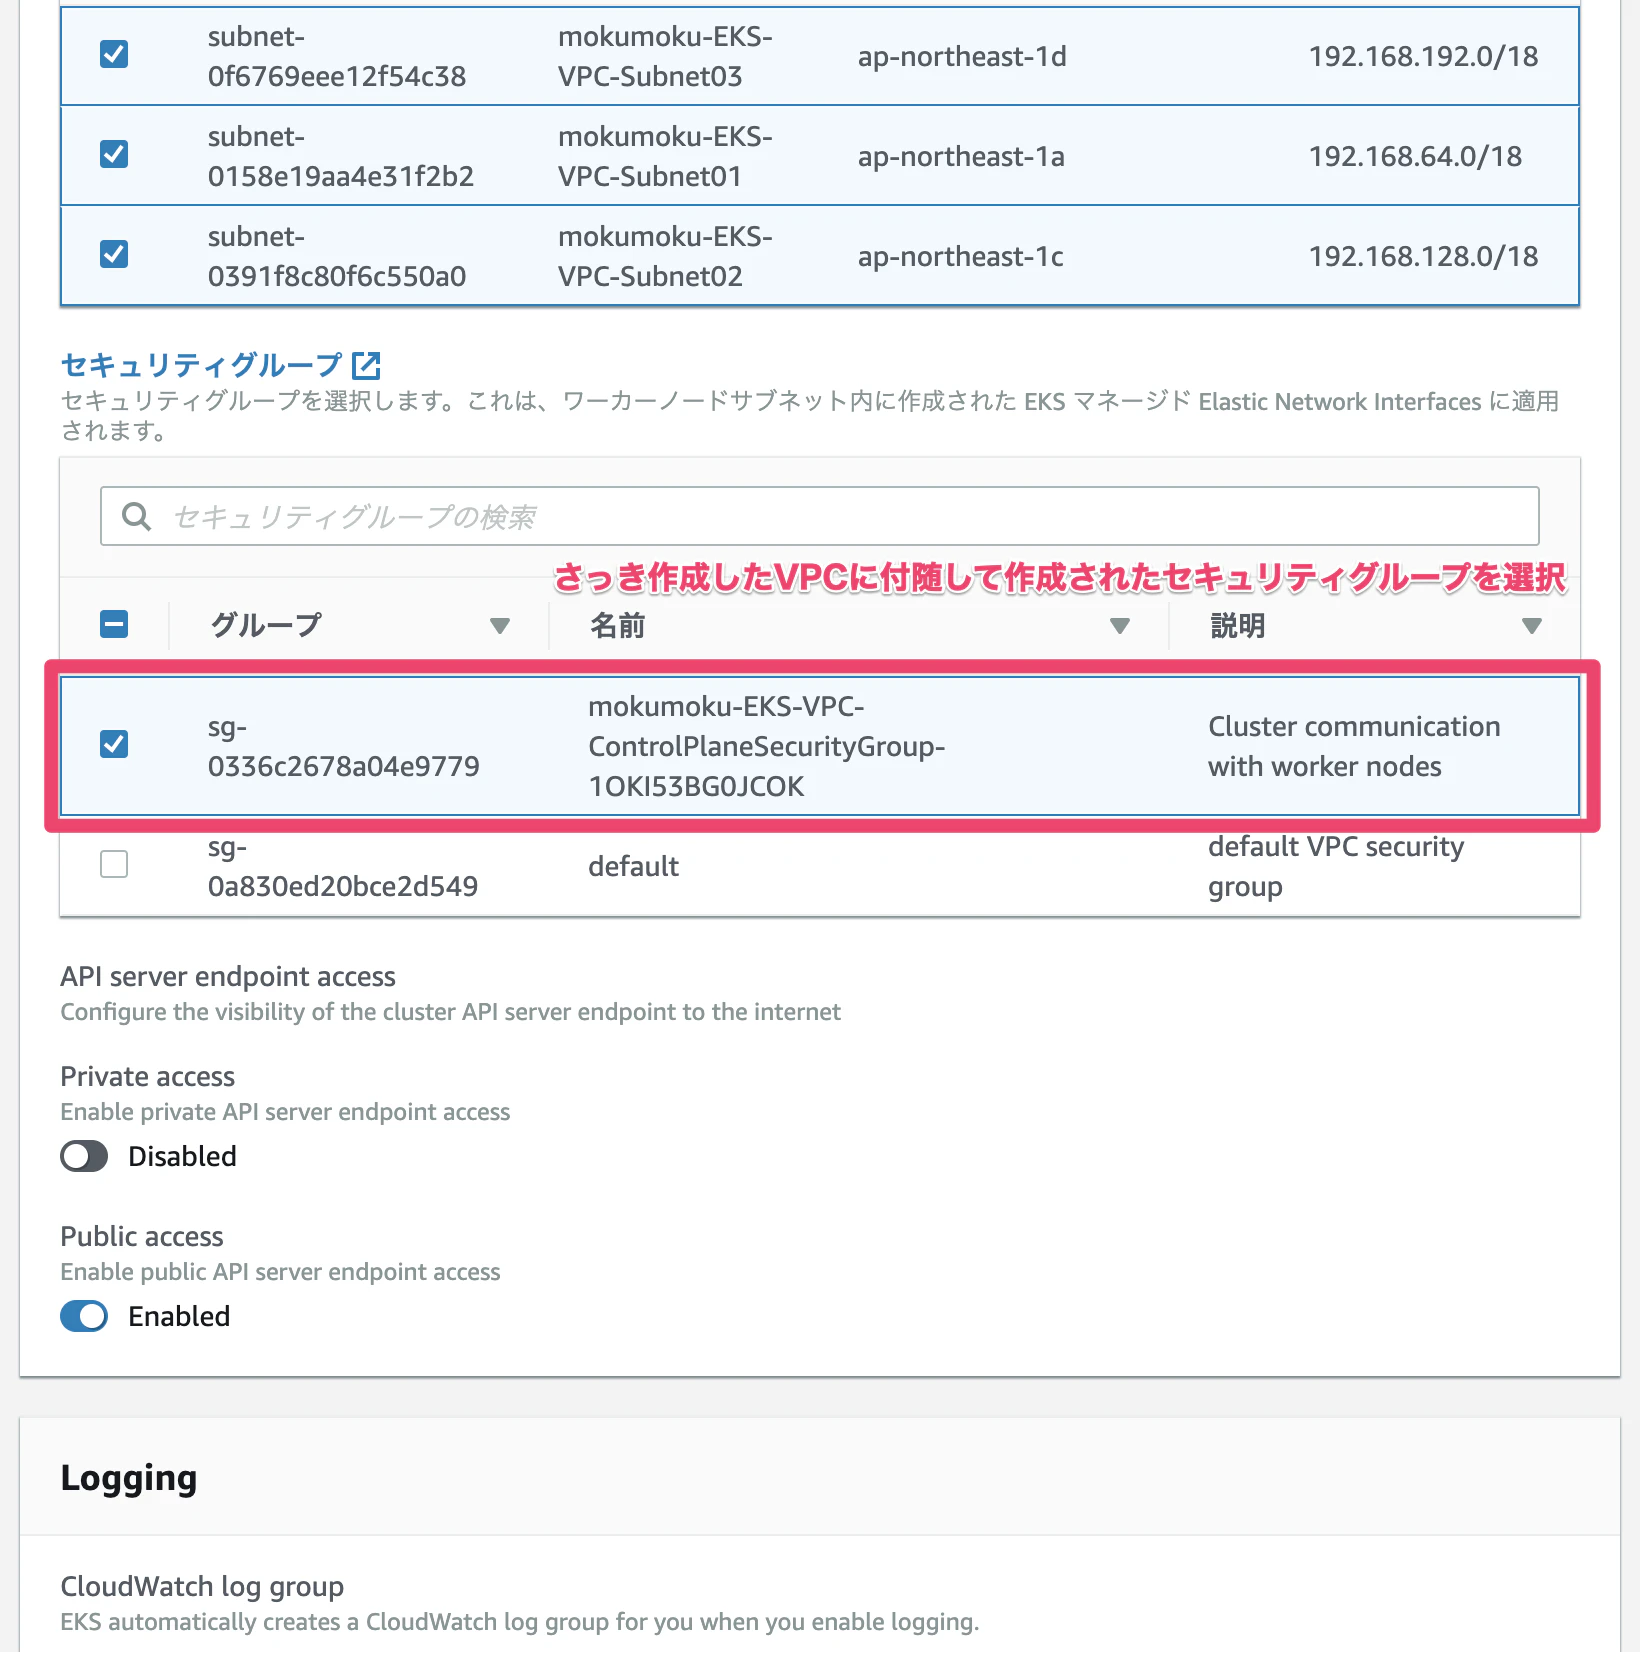Click the search magnifier icon in security group search
The width and height of the screenshot is (1640, 1654).
coord(136,516)
